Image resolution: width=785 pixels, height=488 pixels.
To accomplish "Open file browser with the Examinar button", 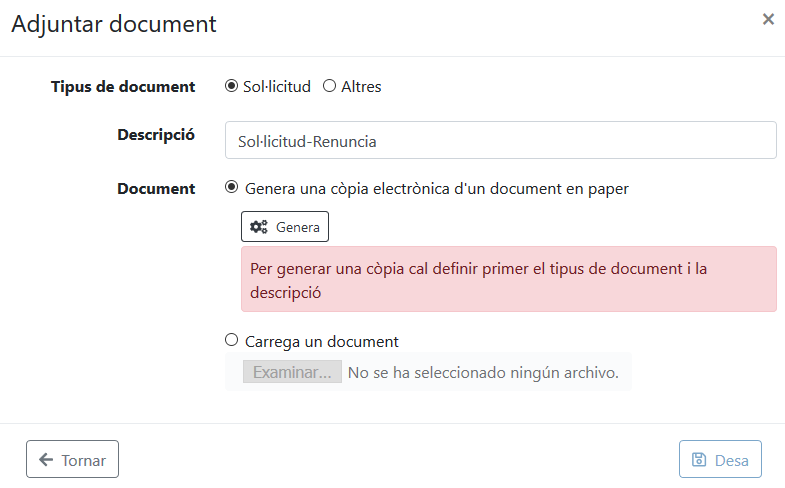I will 291,373.
